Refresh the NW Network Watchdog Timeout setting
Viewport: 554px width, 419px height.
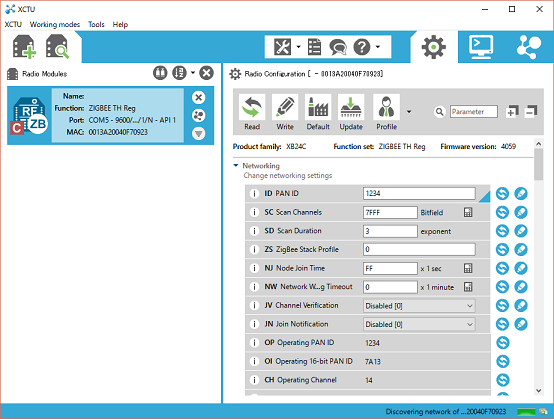pos(502,287)
